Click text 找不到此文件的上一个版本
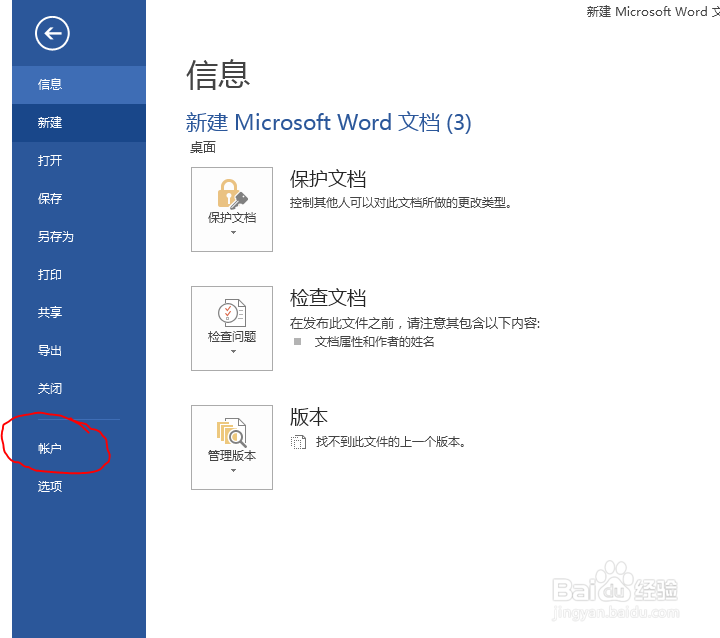The width and height of the screenshot is (720, 638). point(391,442)
